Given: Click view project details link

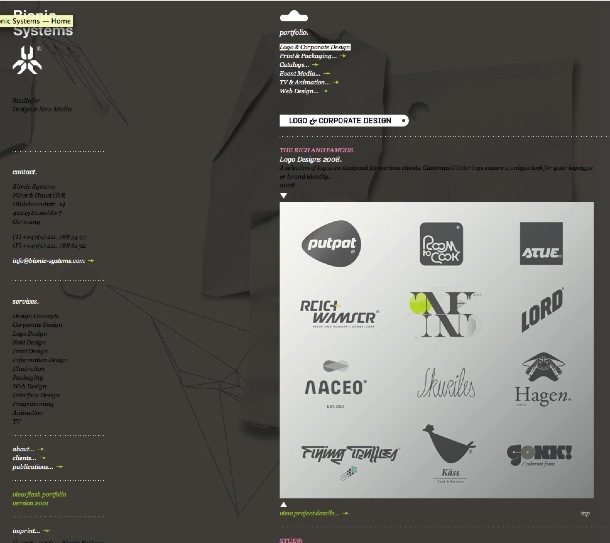Looking at the screenshot, I should click(309, 513).
